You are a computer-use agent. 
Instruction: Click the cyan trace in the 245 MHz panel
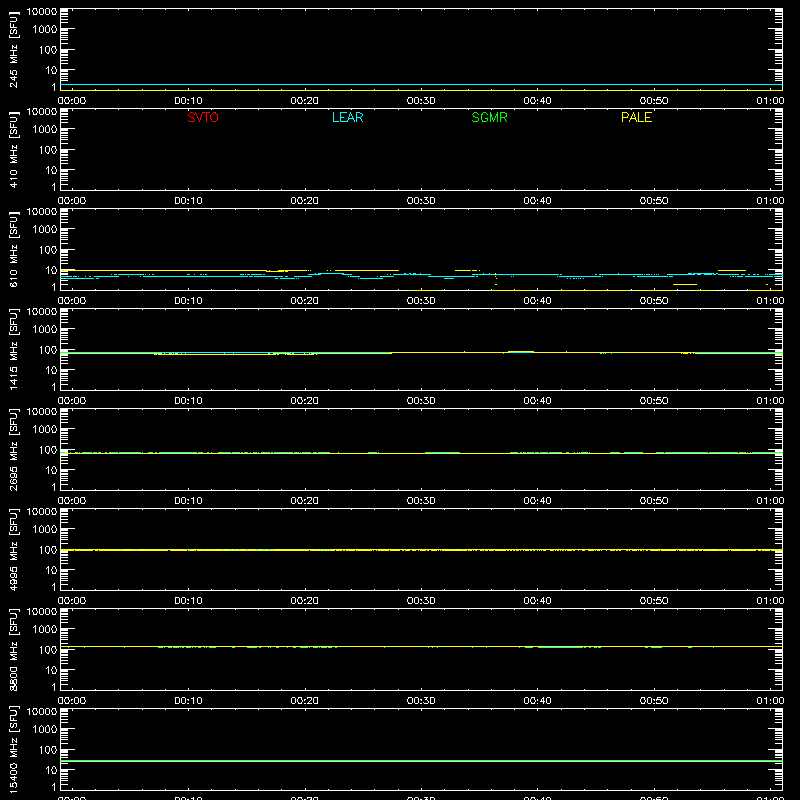421,85
